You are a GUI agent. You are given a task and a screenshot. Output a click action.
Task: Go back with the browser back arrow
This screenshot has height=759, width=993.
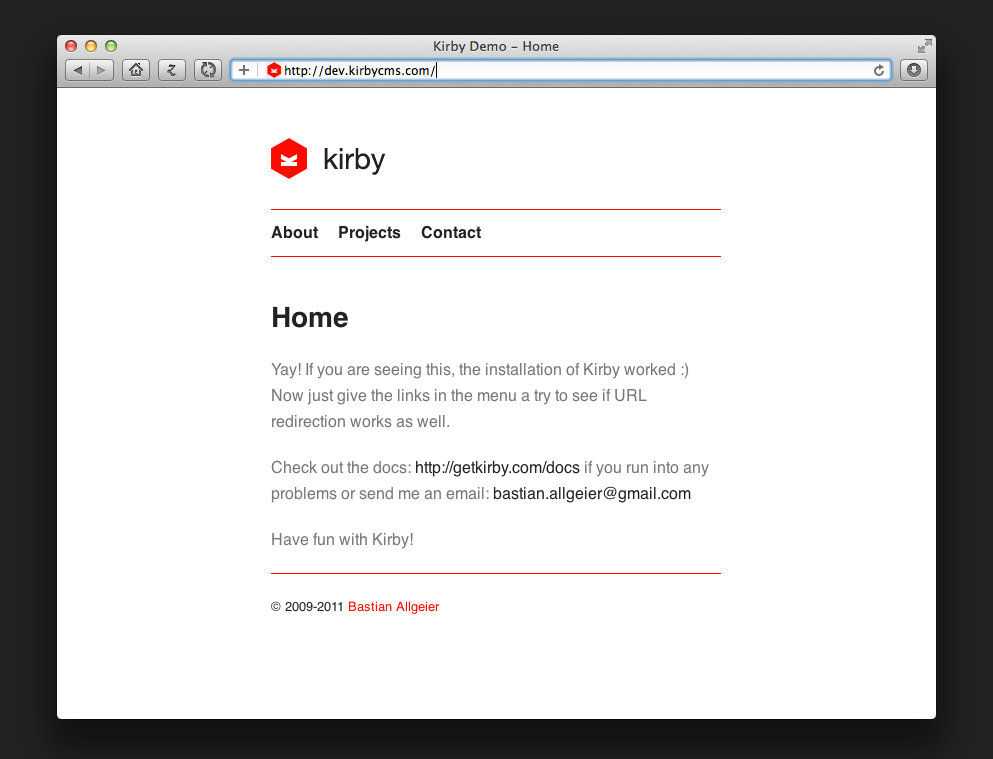78,70
